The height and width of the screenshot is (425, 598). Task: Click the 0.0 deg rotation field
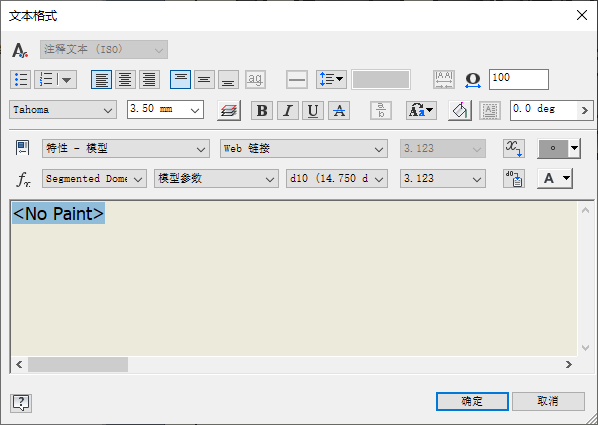click(544, 110)
